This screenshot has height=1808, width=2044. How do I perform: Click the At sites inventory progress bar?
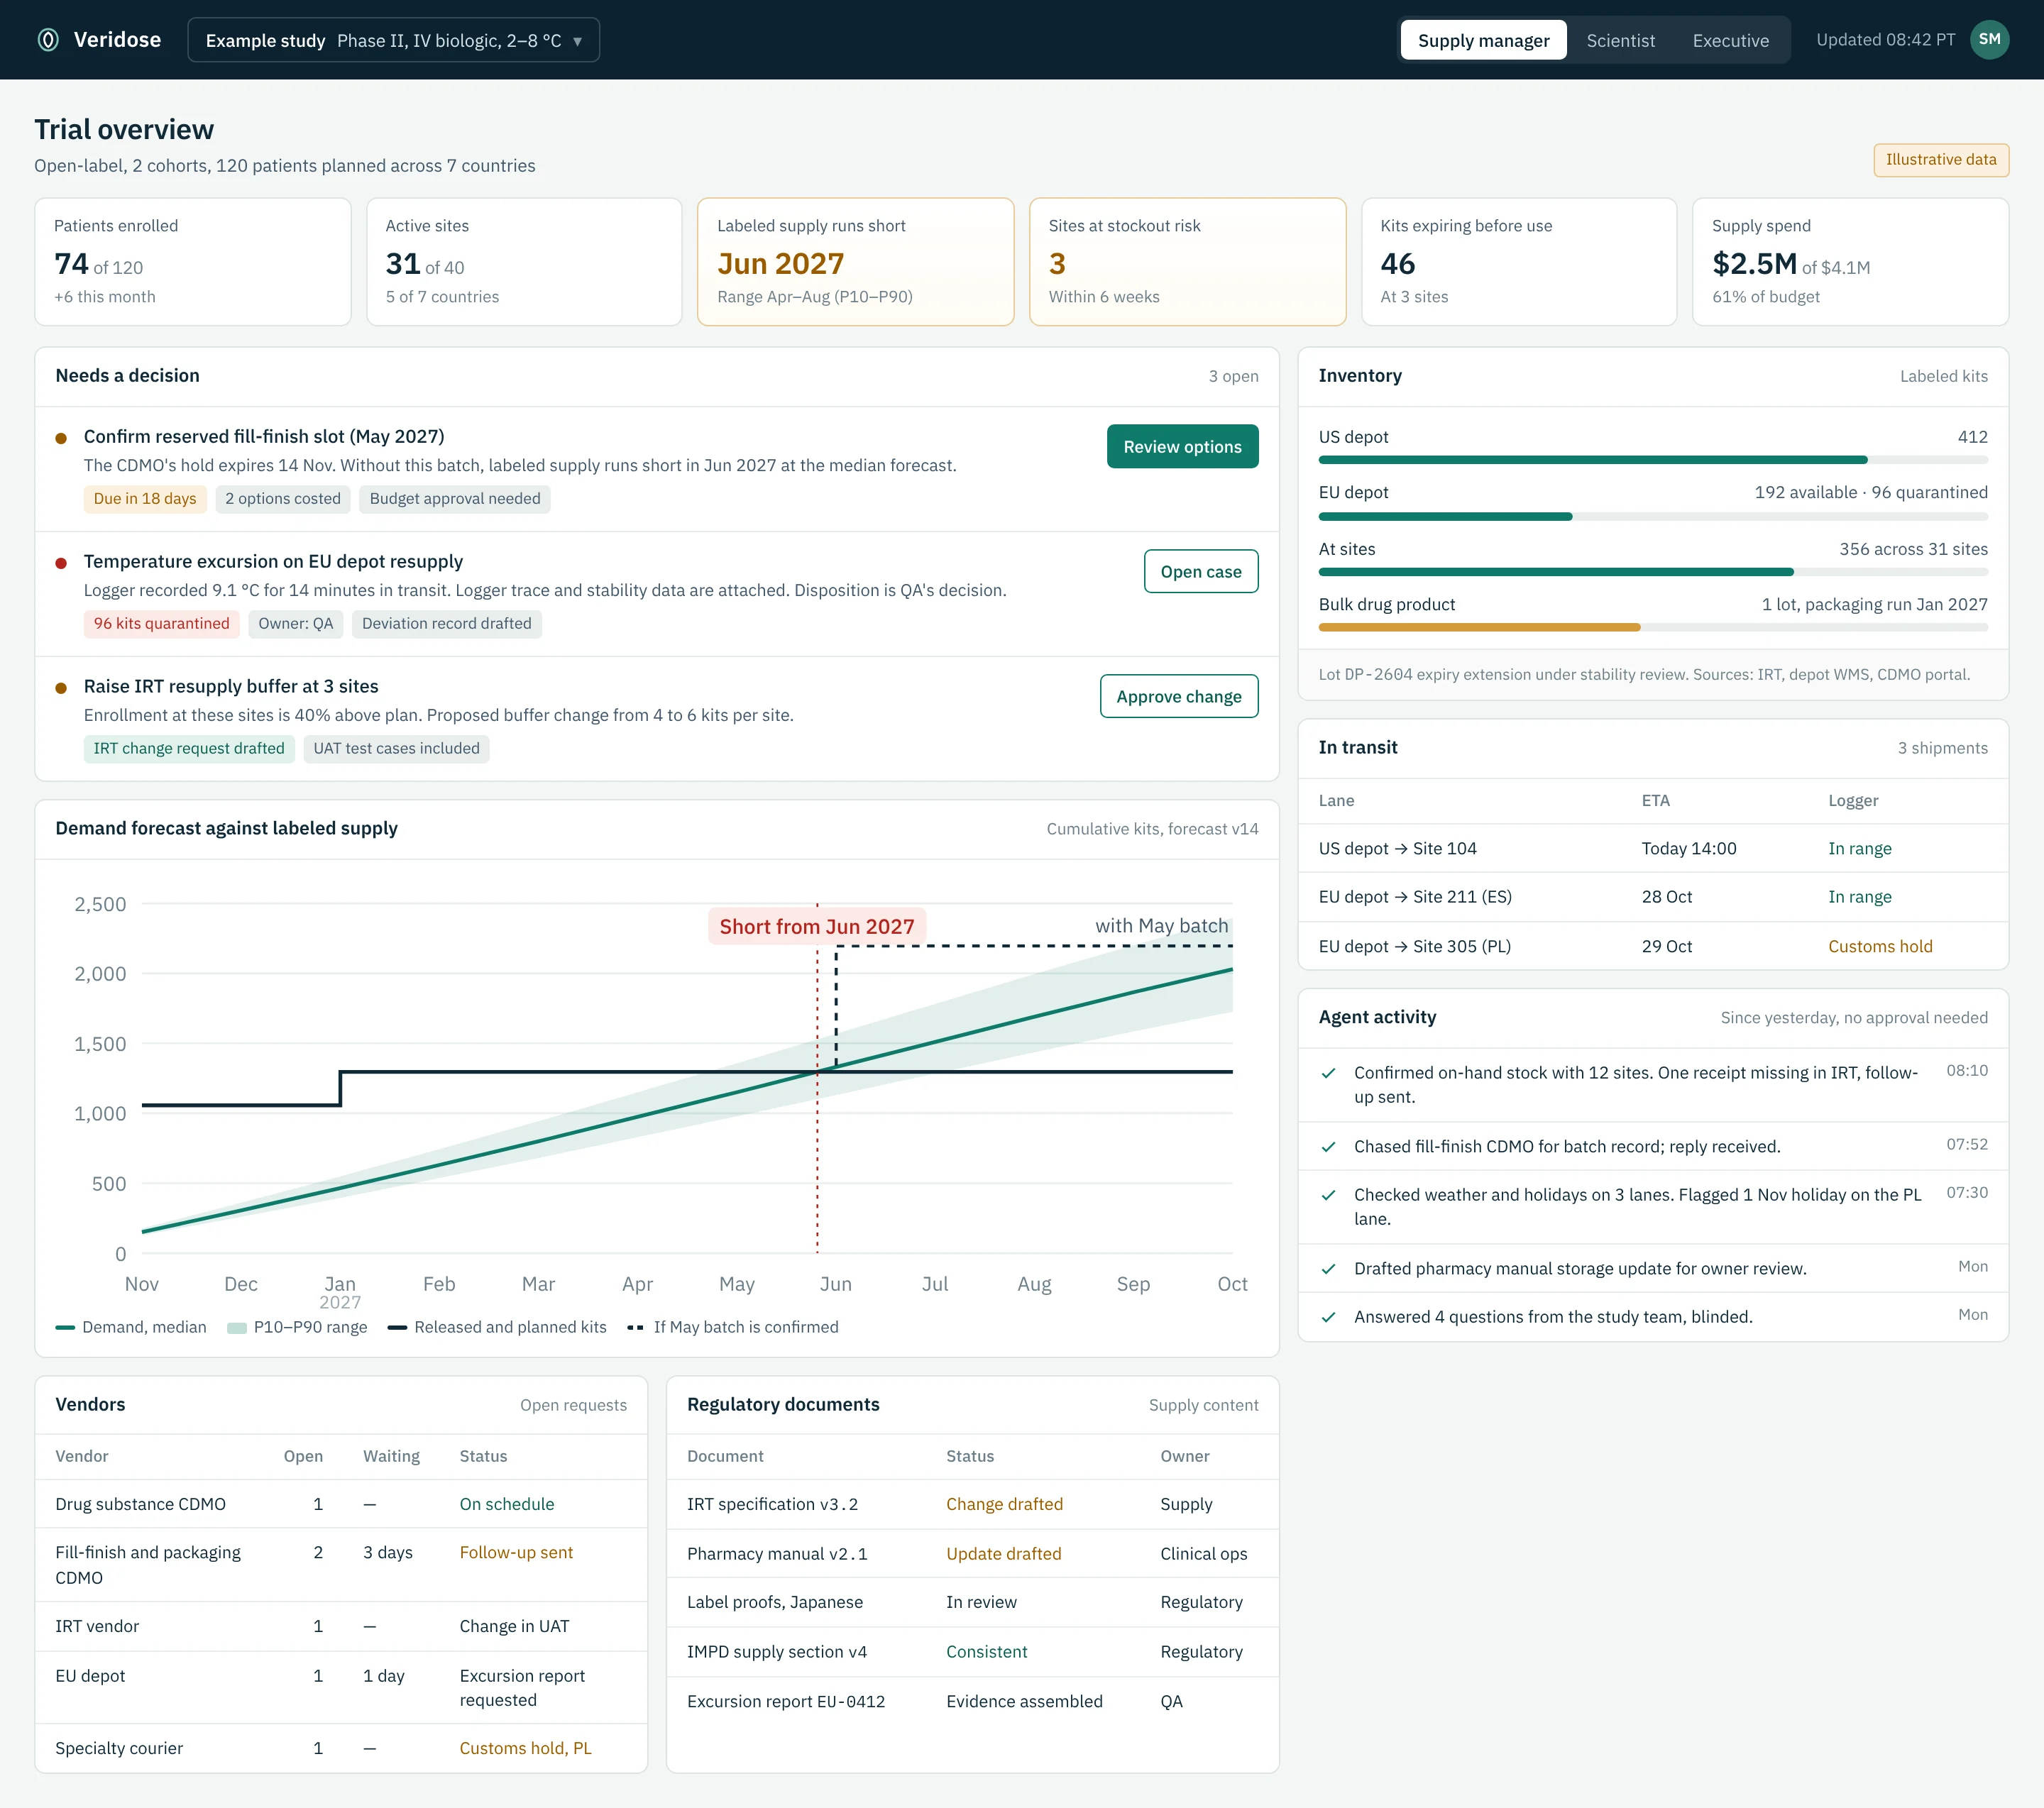(1653, 572)
